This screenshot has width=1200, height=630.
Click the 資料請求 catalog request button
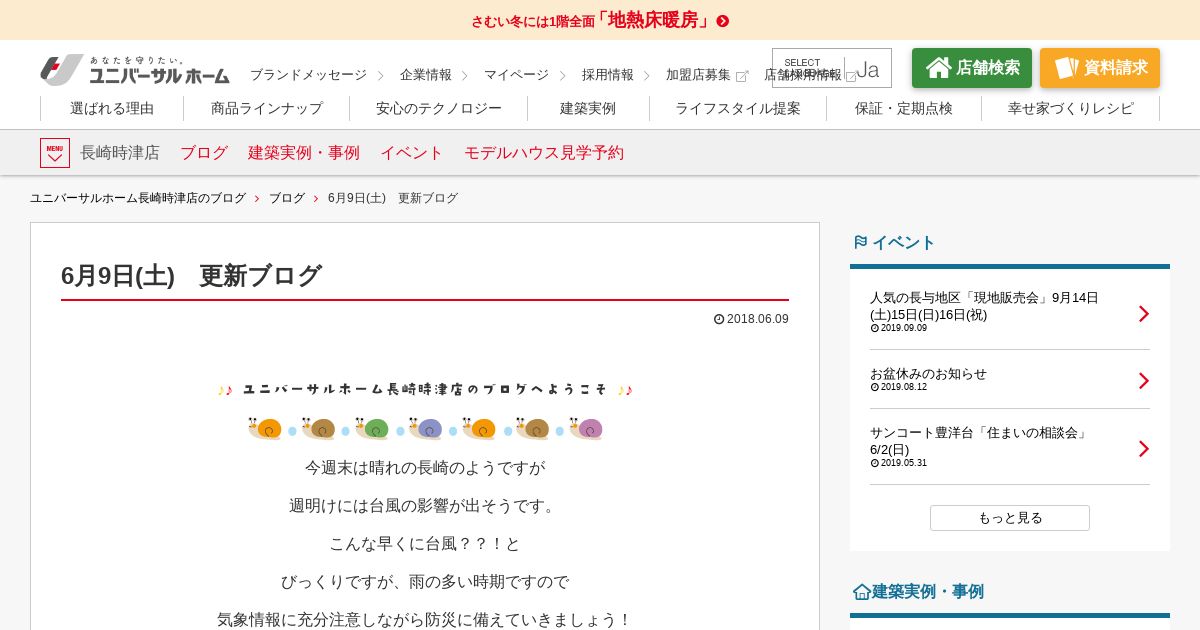click(x=1100, y=68)
